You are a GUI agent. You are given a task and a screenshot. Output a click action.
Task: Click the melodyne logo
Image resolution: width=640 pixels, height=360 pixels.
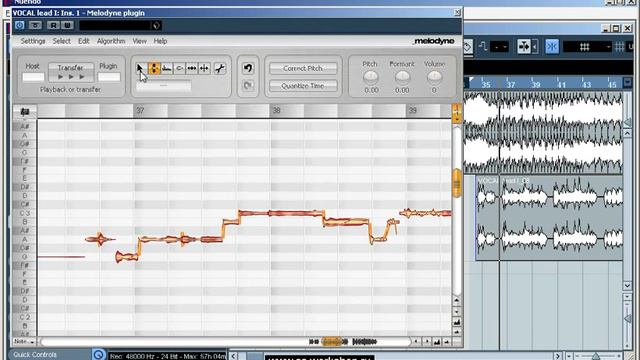click(433, 41)
